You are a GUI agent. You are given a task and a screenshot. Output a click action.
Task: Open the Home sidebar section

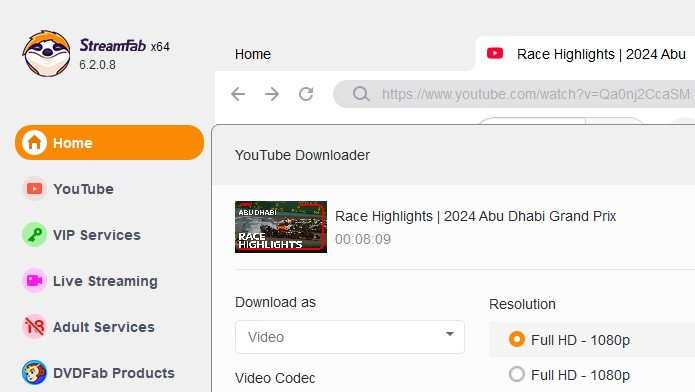(x=109, y=142)
